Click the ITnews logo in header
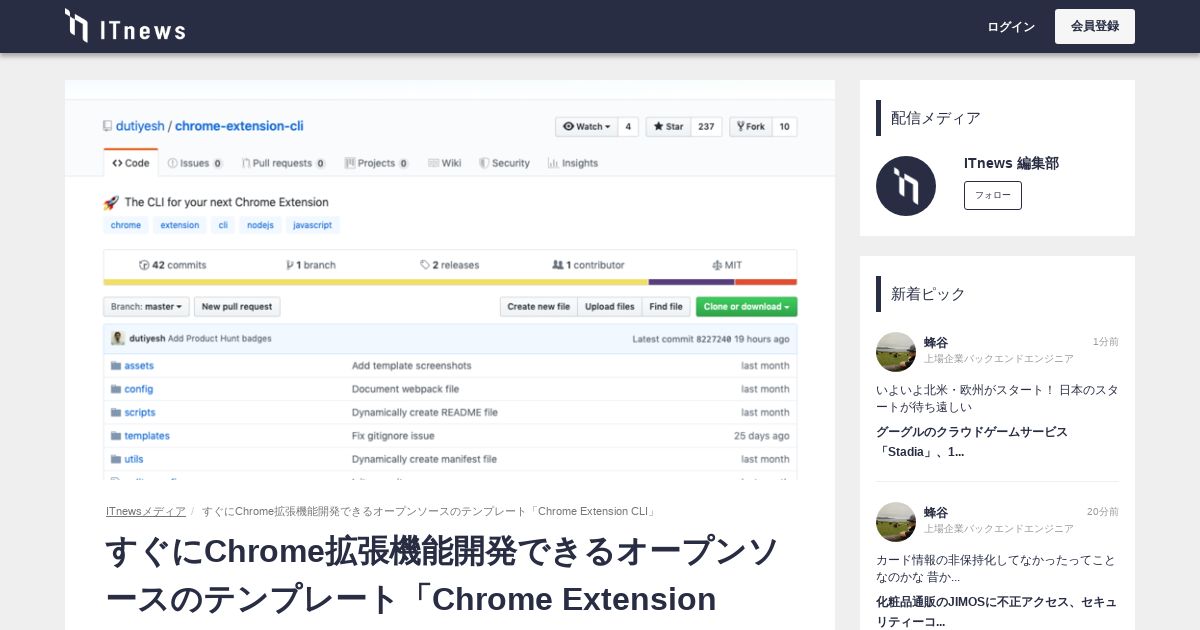This screenshot has width=1200, height=630. tap(125, 26)
